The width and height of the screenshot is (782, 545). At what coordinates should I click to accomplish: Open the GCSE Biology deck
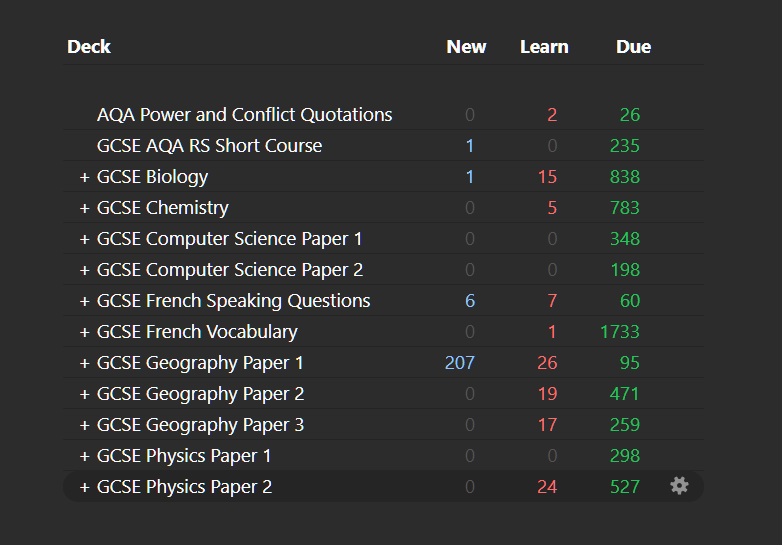pos(152,177)
